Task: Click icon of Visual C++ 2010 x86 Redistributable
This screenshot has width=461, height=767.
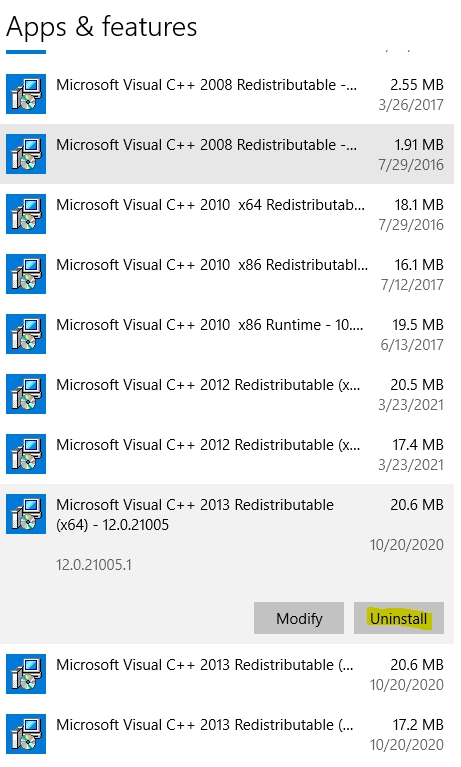Action: [x=26, y=274]
